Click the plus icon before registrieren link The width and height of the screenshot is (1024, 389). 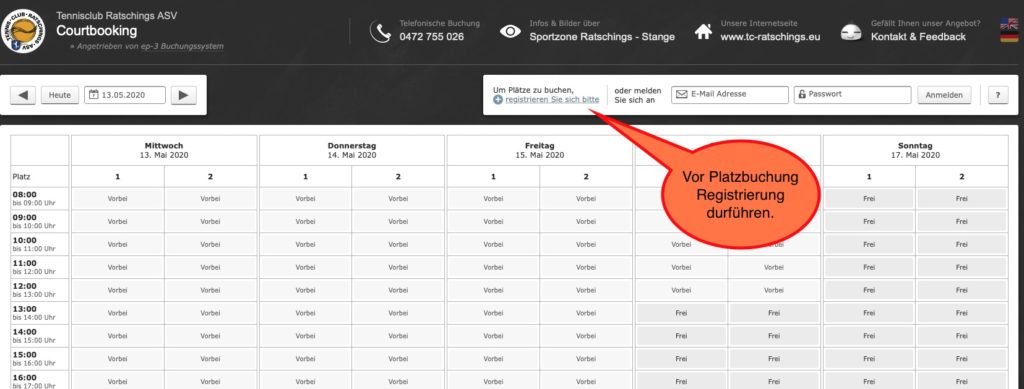(498, 100)
